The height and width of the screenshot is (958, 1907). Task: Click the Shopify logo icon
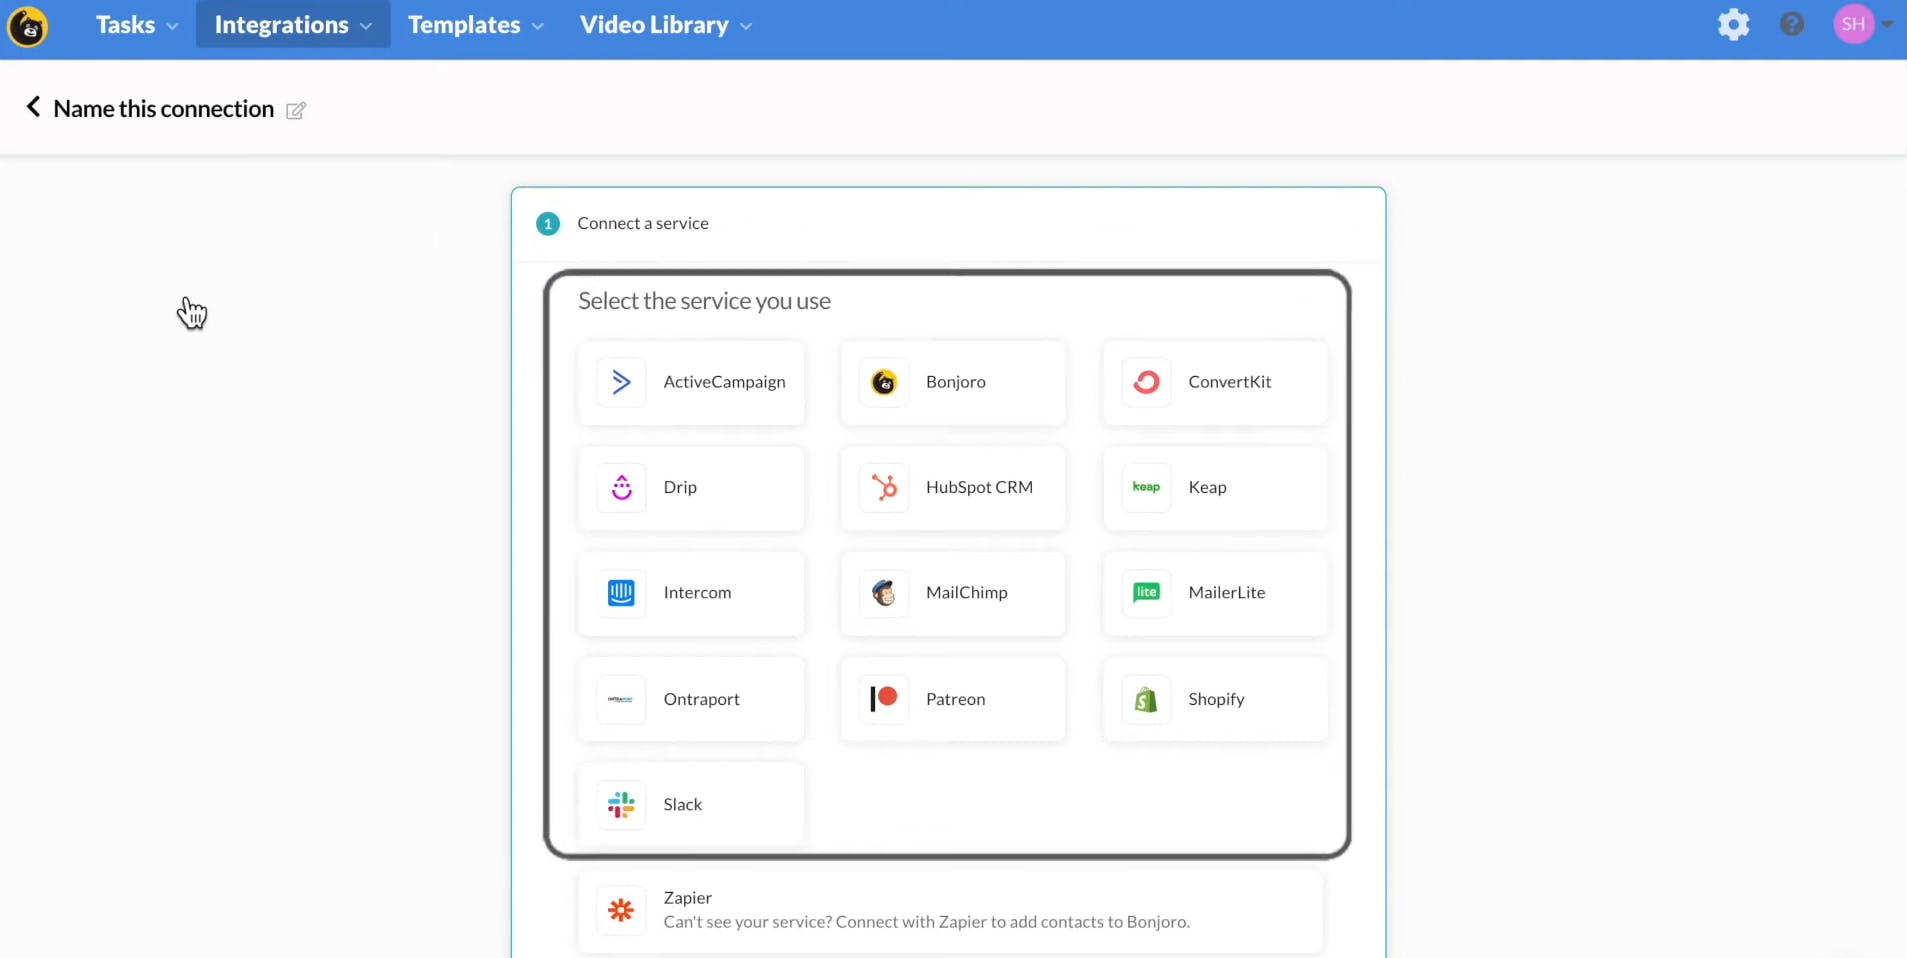1146,699
